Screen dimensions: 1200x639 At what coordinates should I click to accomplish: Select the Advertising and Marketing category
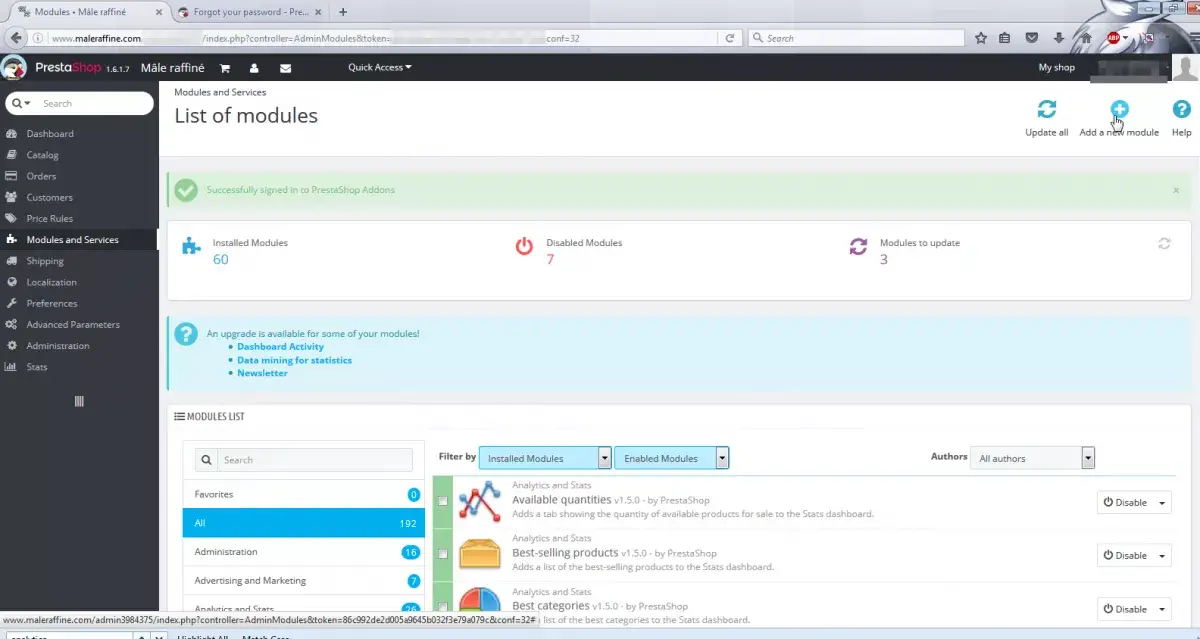pos(302,581)
